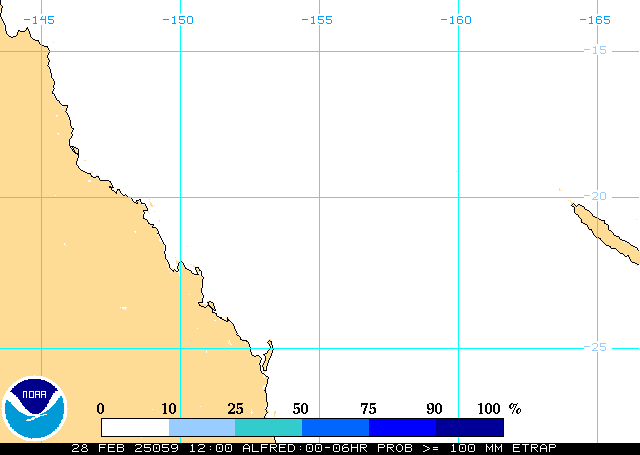
Task: Click the -150 longitude label
Action: point(178,20)
